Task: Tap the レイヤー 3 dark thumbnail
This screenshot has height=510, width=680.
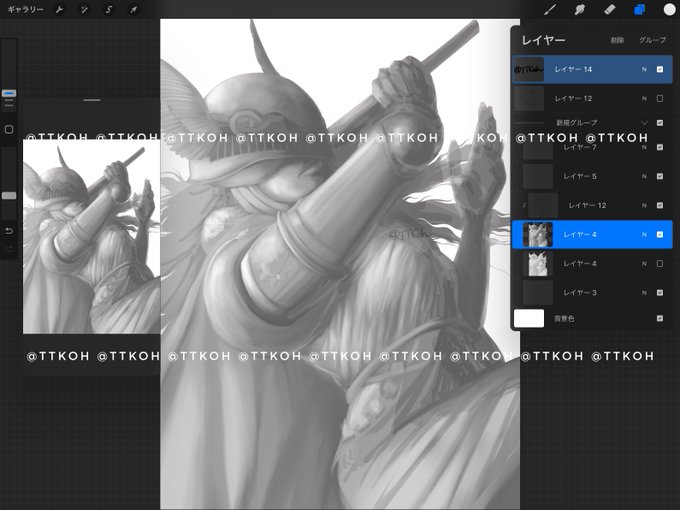Action: click(x=538, y=293)
